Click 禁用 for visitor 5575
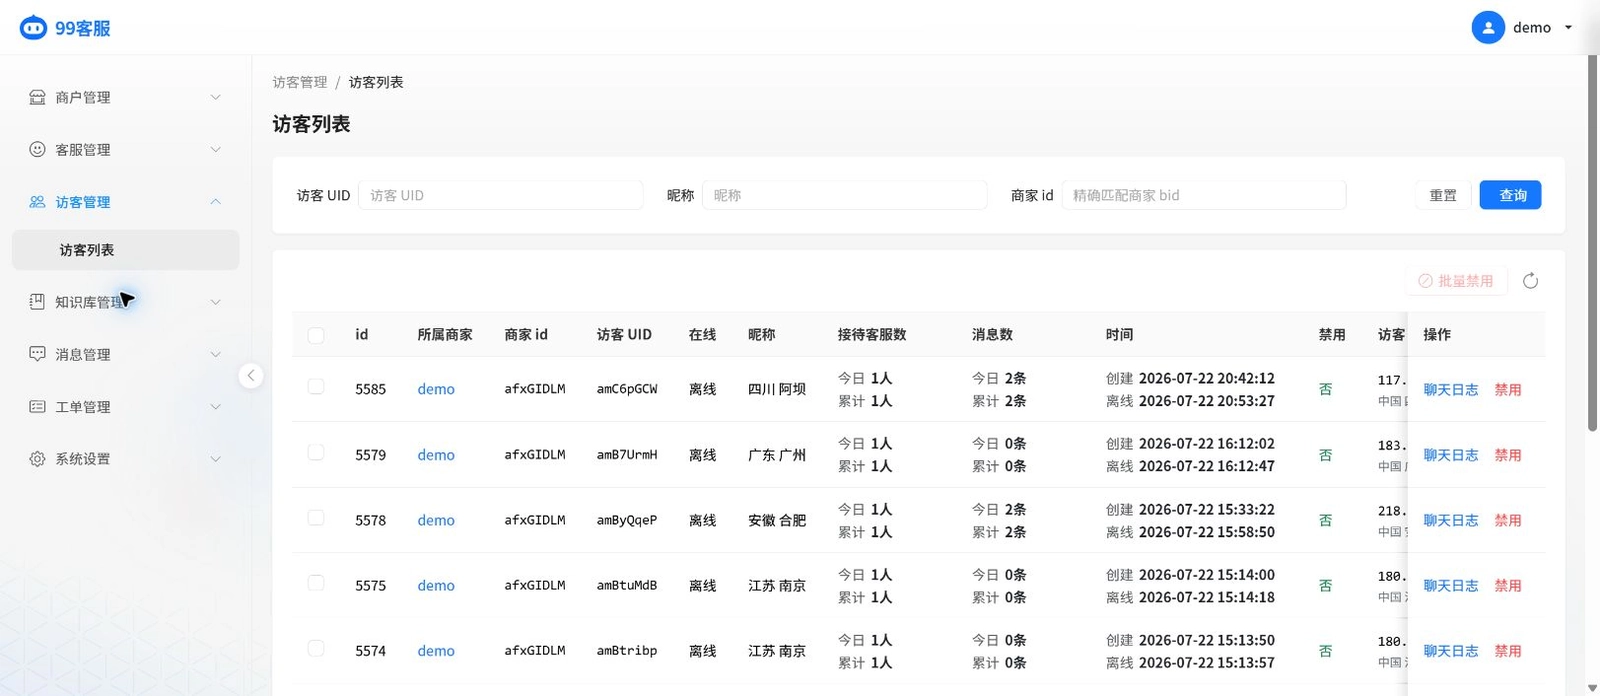 point(1508,586)
